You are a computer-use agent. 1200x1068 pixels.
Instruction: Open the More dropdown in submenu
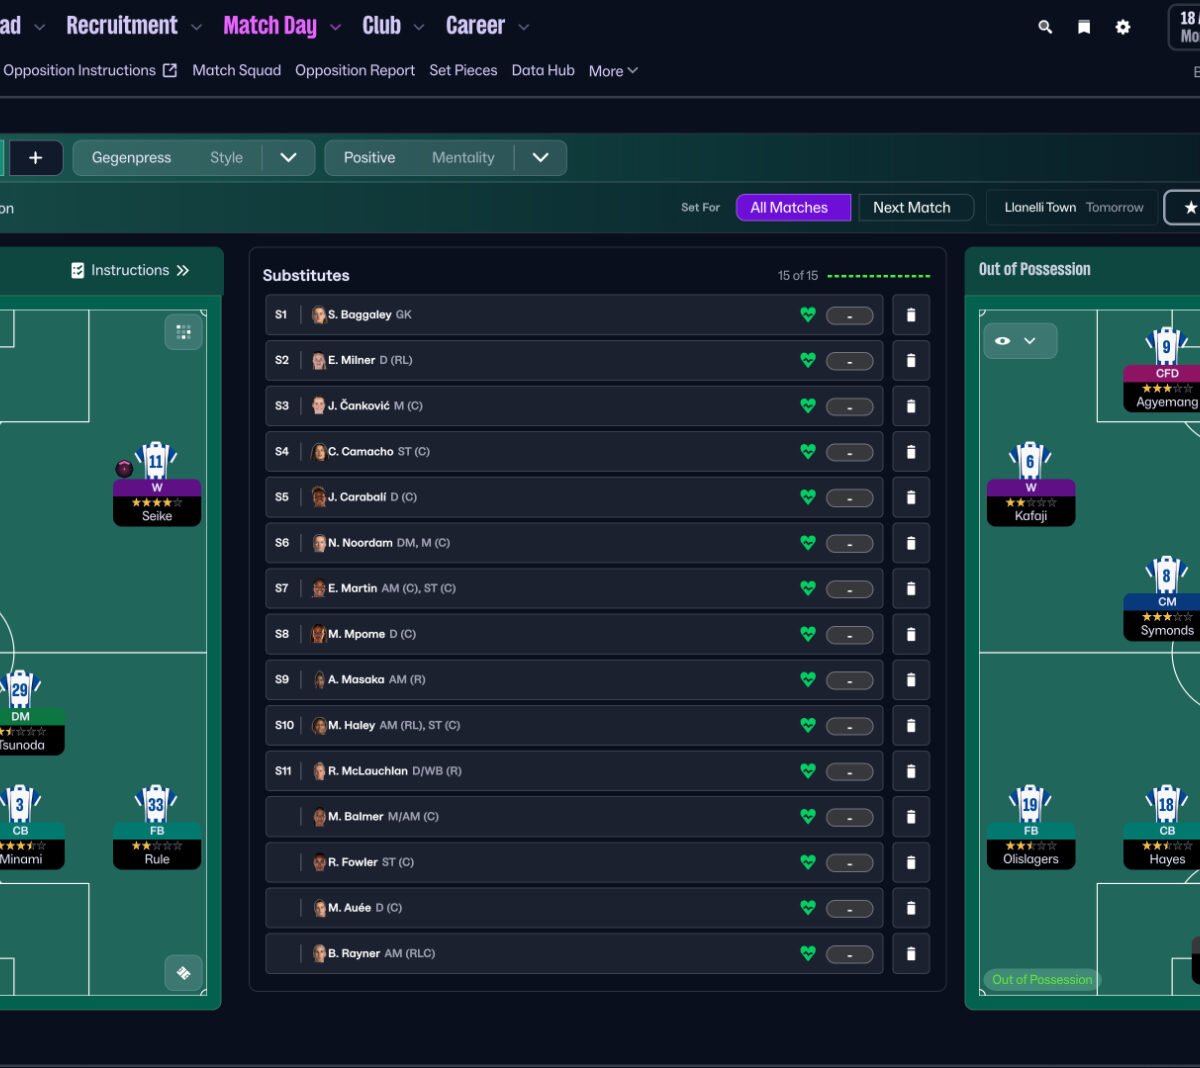click(x=612, y=71)
